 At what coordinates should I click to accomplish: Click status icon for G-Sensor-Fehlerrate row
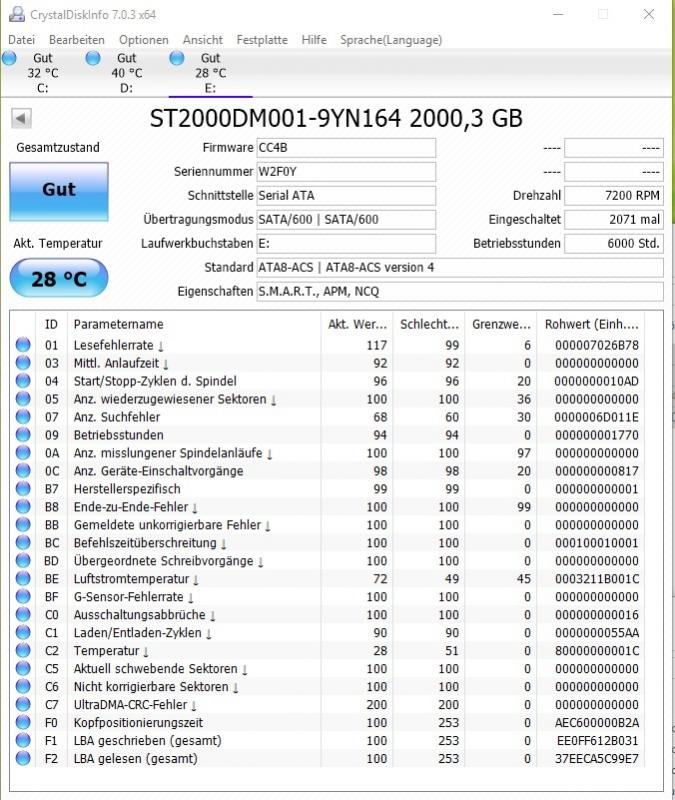[x=23, y=596]
